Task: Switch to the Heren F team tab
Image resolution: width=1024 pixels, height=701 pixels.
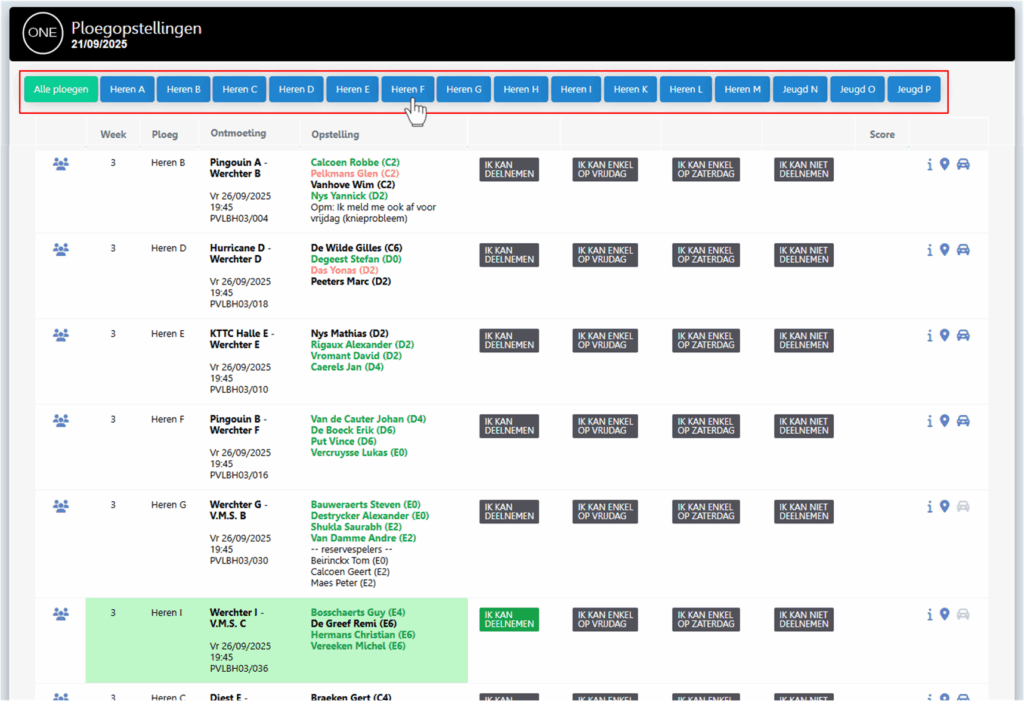Action: (x=407, y=89)
